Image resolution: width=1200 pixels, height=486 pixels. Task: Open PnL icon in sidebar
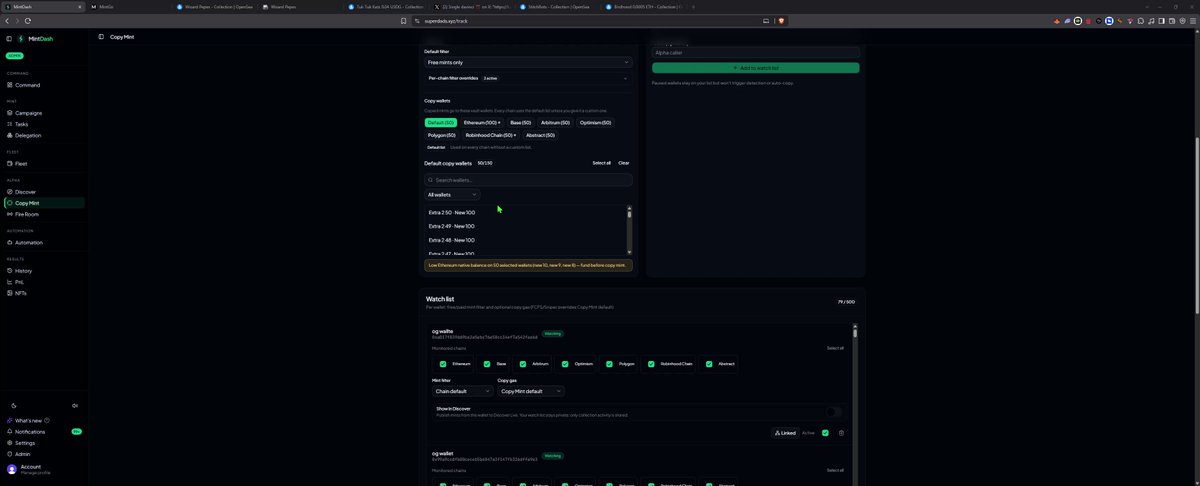(x=9, y=282)
